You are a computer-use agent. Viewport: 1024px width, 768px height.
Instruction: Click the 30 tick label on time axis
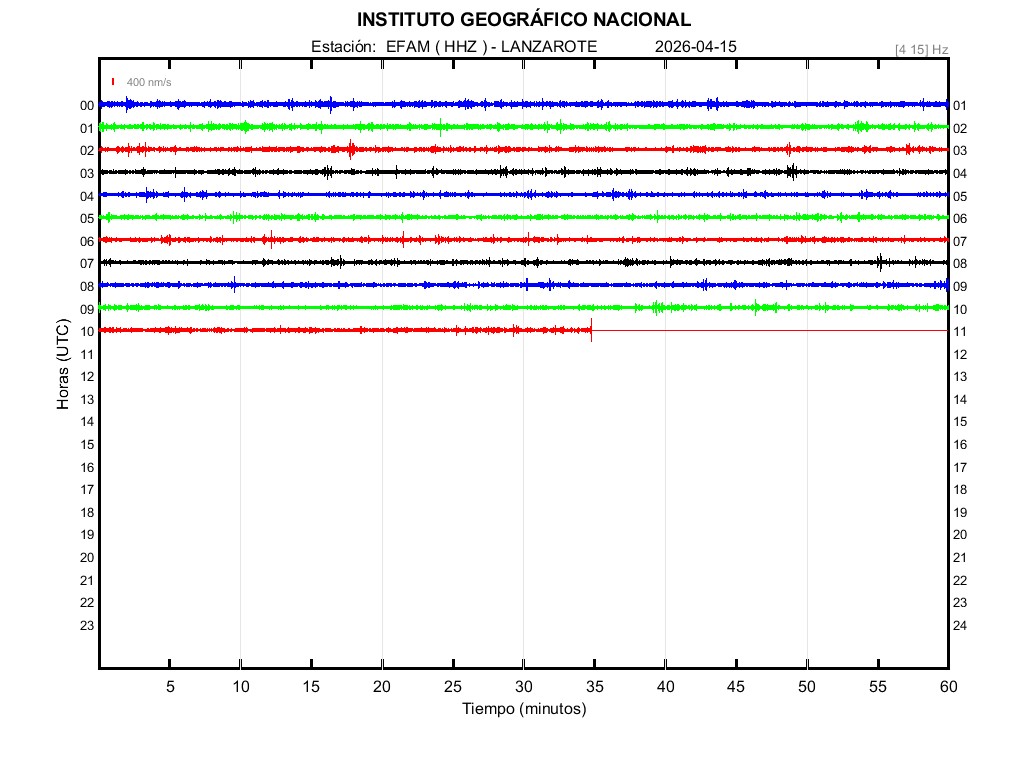click(523, 687)
